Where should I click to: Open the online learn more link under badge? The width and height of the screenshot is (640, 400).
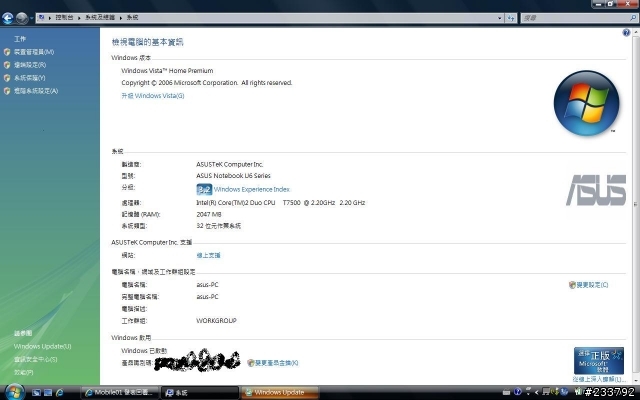click(x=599, y=380)
